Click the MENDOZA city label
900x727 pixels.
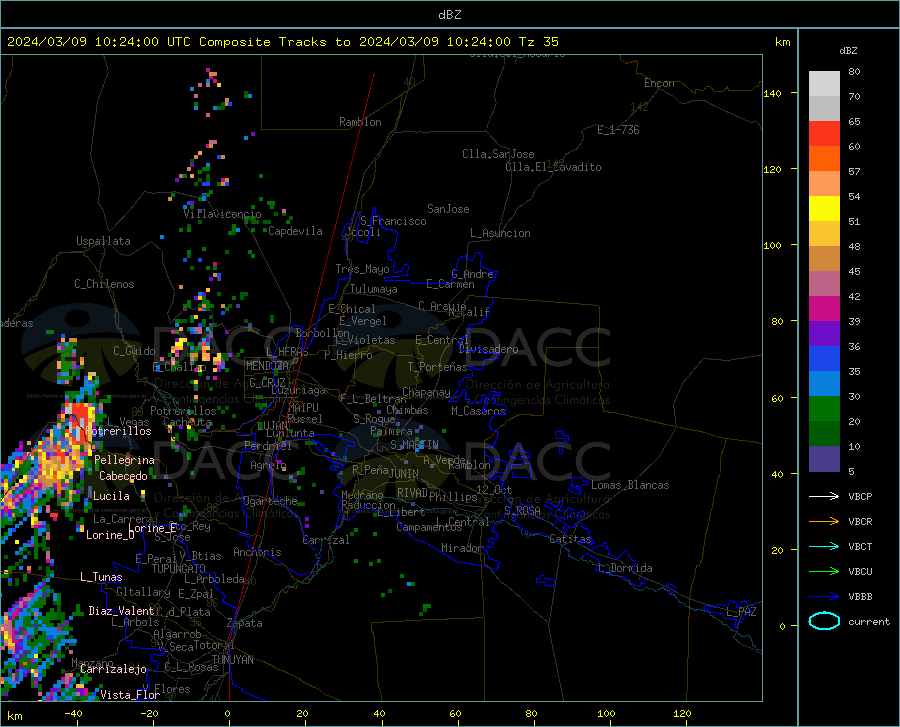pos(267,366)
